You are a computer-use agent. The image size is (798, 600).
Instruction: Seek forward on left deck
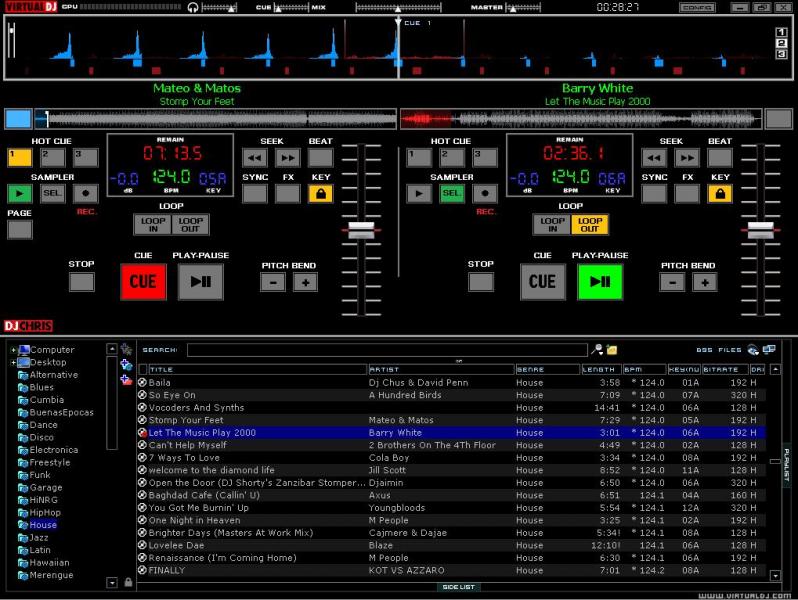click(288, 158)
